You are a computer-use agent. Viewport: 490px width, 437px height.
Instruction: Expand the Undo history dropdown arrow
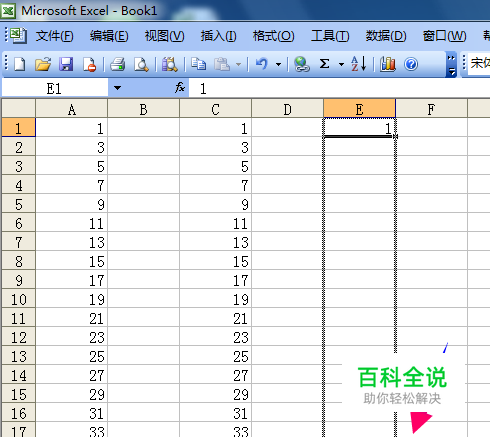pyautogui.click(x=278, y=64)
